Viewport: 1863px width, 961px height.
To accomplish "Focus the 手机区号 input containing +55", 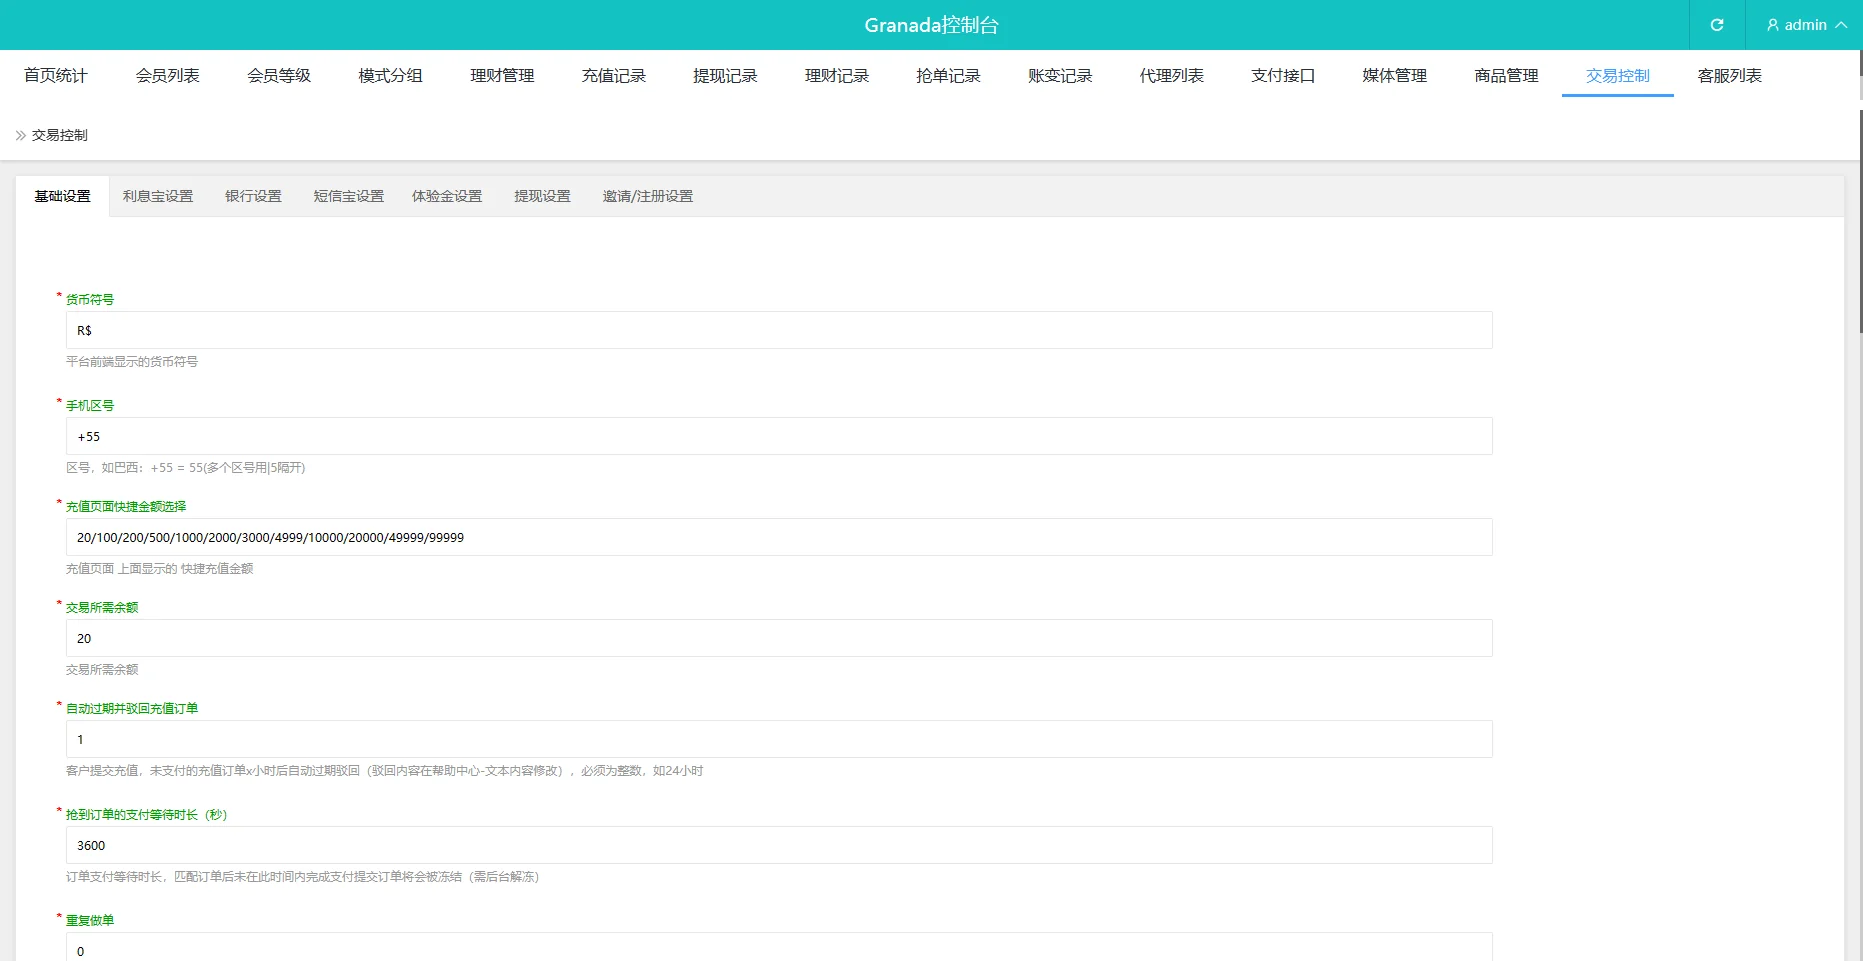I will tap(778, 437).
